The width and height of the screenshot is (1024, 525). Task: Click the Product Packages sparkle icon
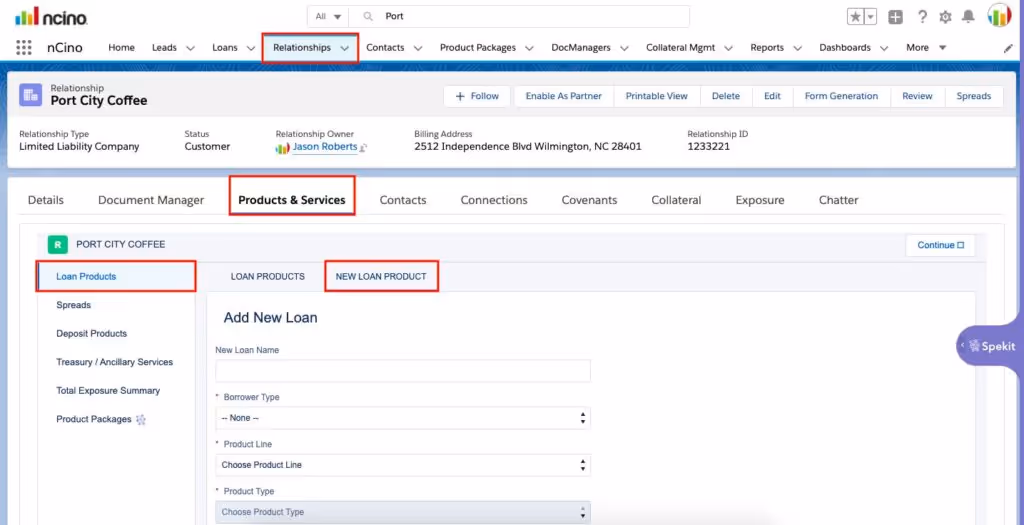140,420
